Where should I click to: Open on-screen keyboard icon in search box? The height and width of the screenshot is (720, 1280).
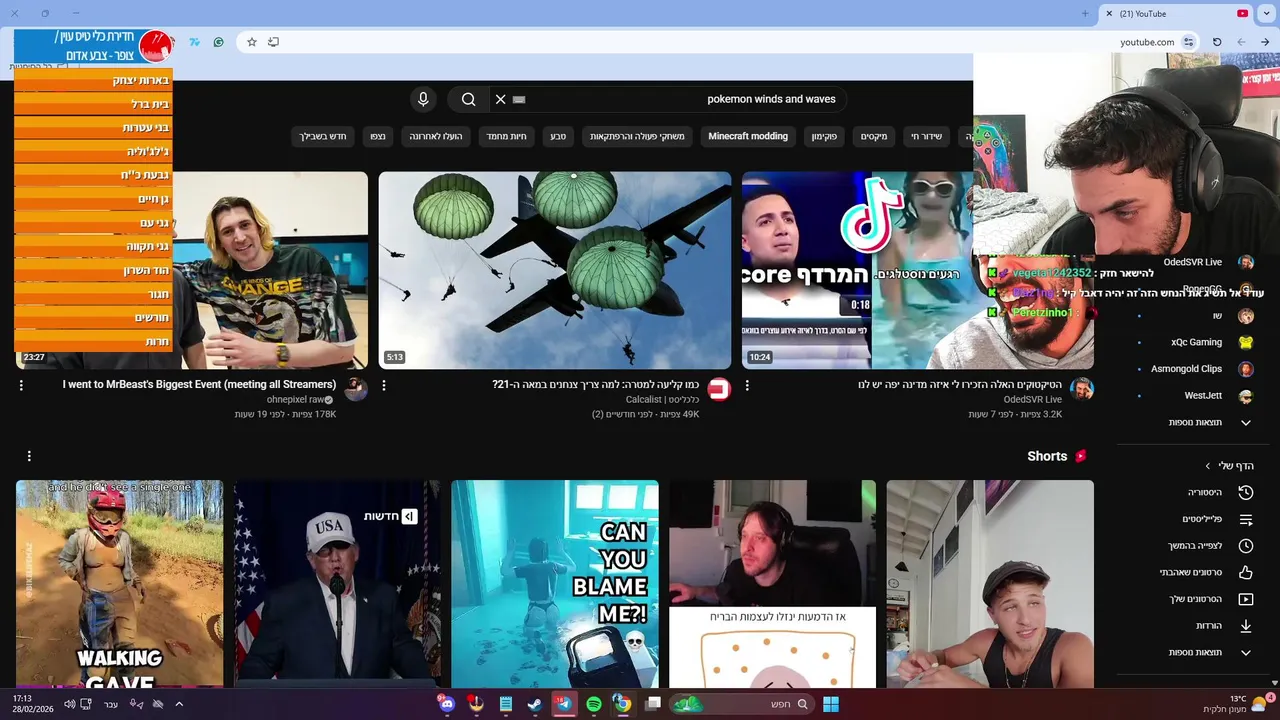pos(519,100)
